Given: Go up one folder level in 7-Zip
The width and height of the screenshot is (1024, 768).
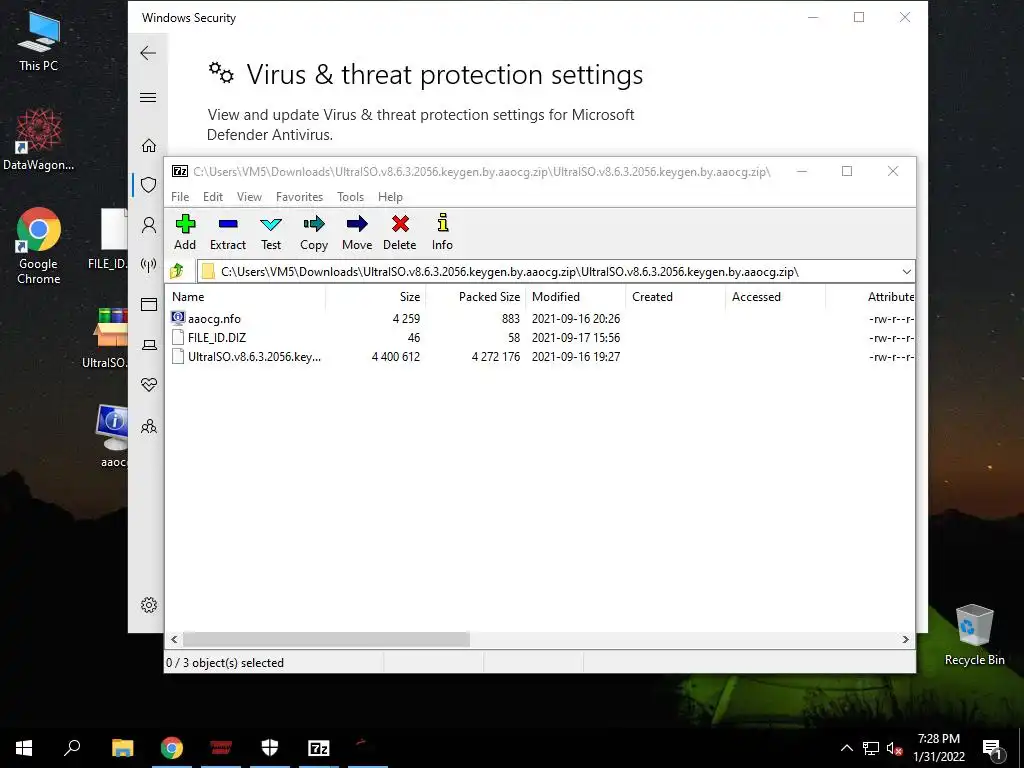Looking at the screenshot, I should pos(177,271).
